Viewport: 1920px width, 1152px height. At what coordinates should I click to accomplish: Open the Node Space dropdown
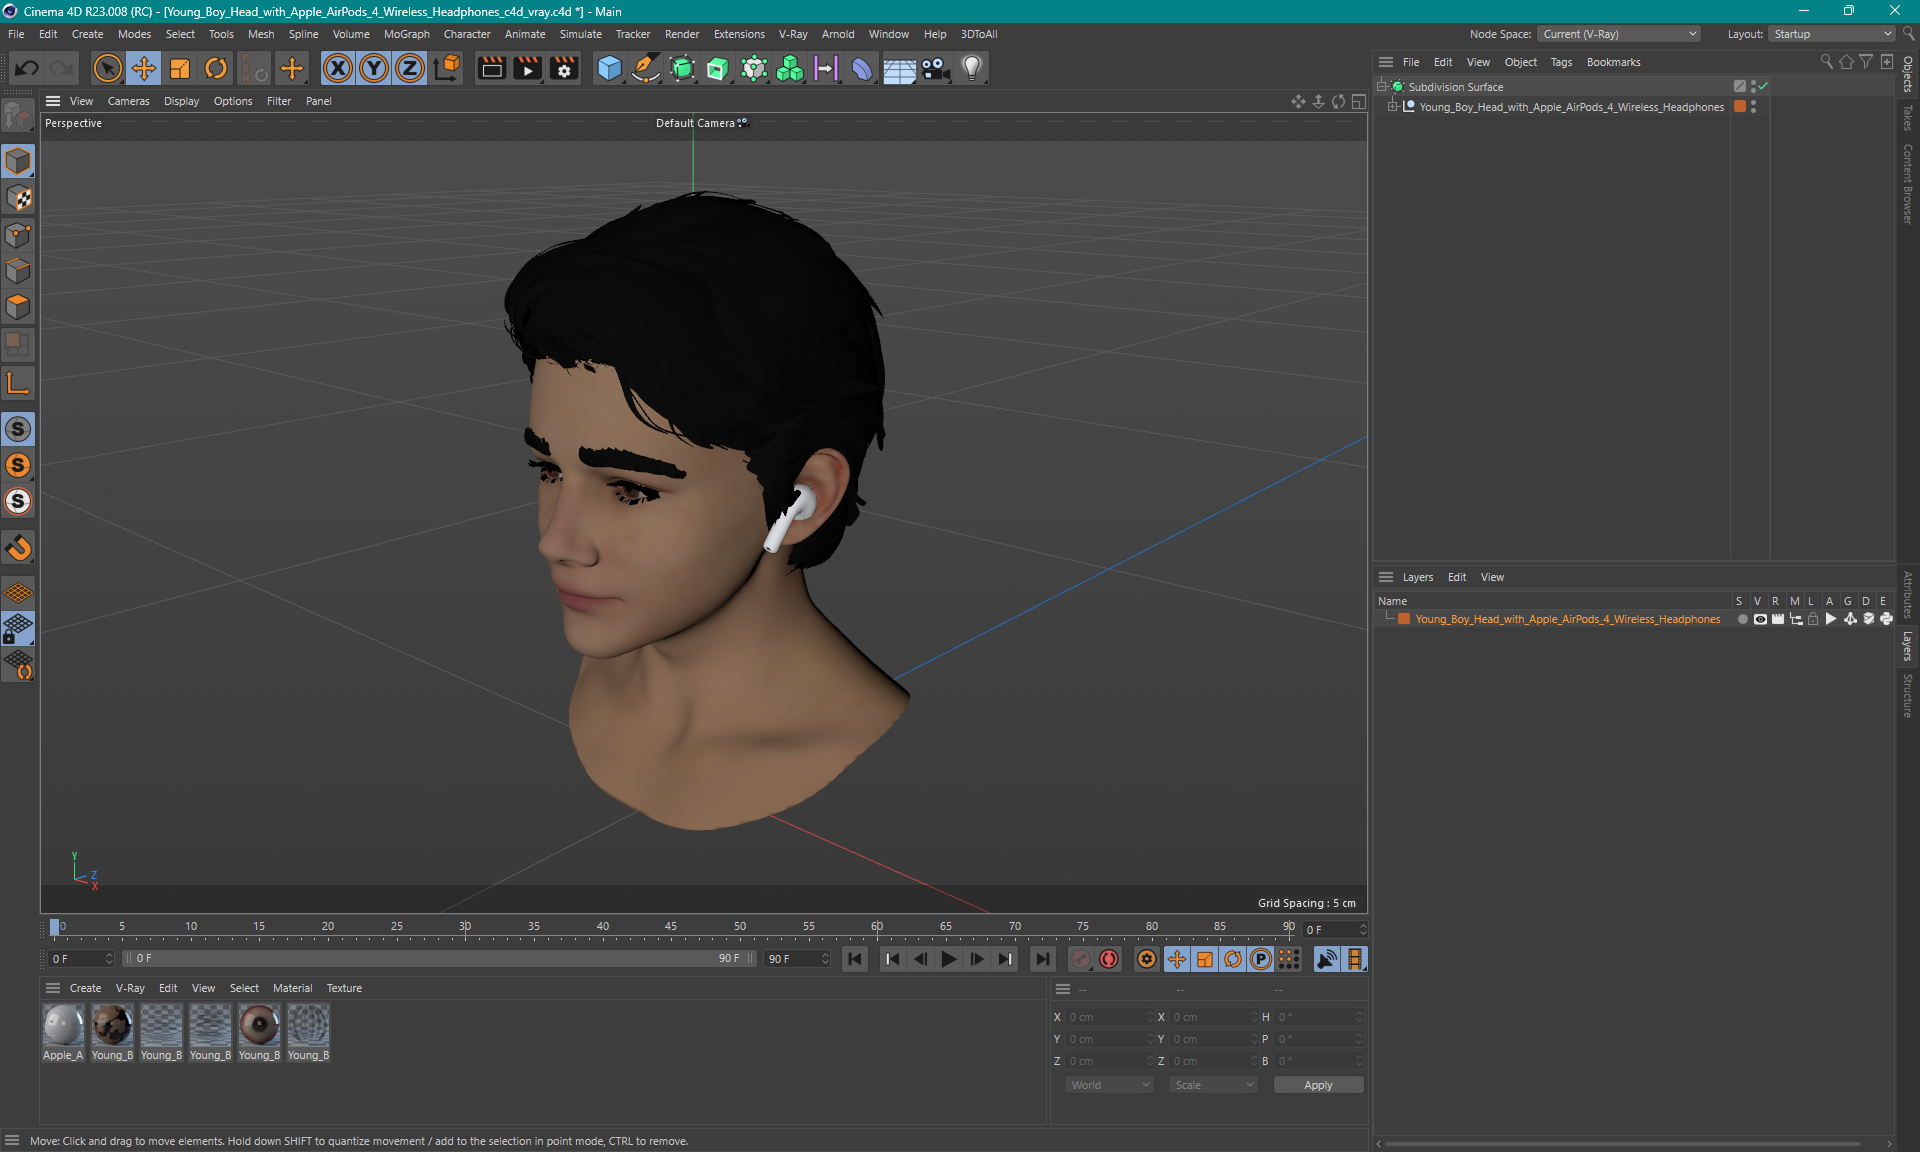pyautogui.click(x=1618, y=34)
